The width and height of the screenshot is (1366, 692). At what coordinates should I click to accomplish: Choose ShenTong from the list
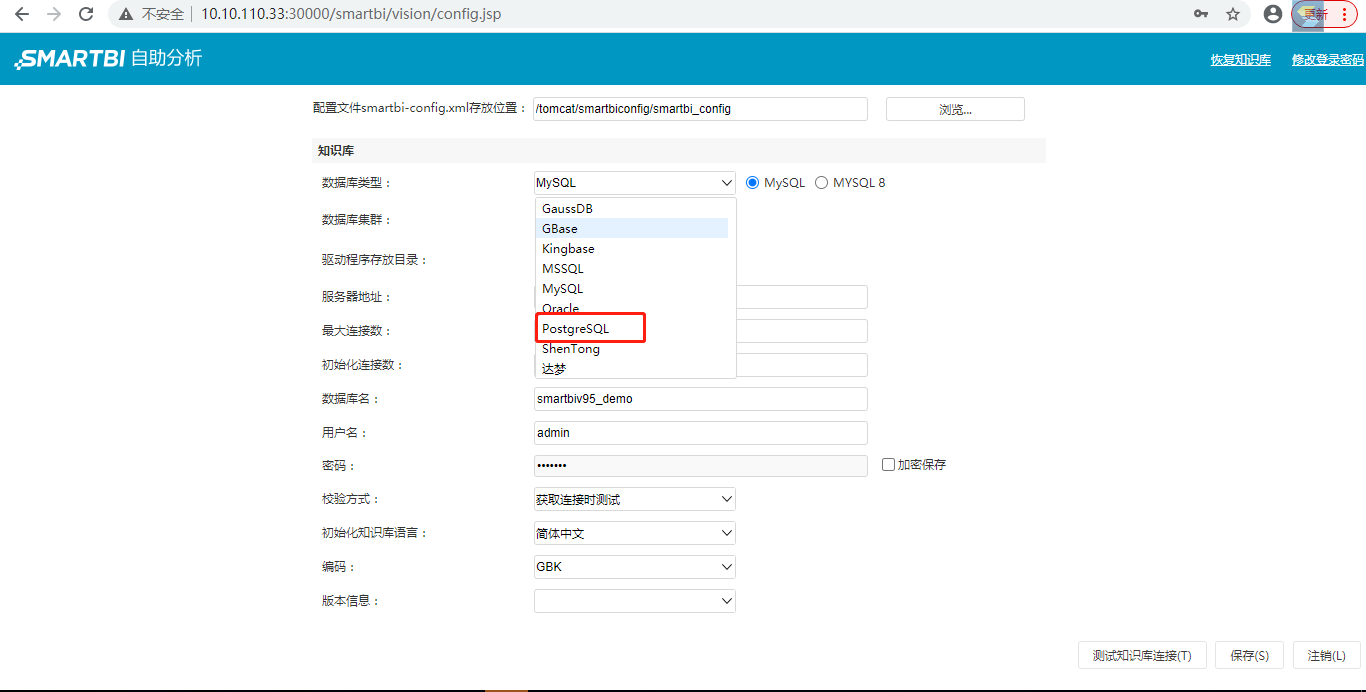tap(632, 348)
